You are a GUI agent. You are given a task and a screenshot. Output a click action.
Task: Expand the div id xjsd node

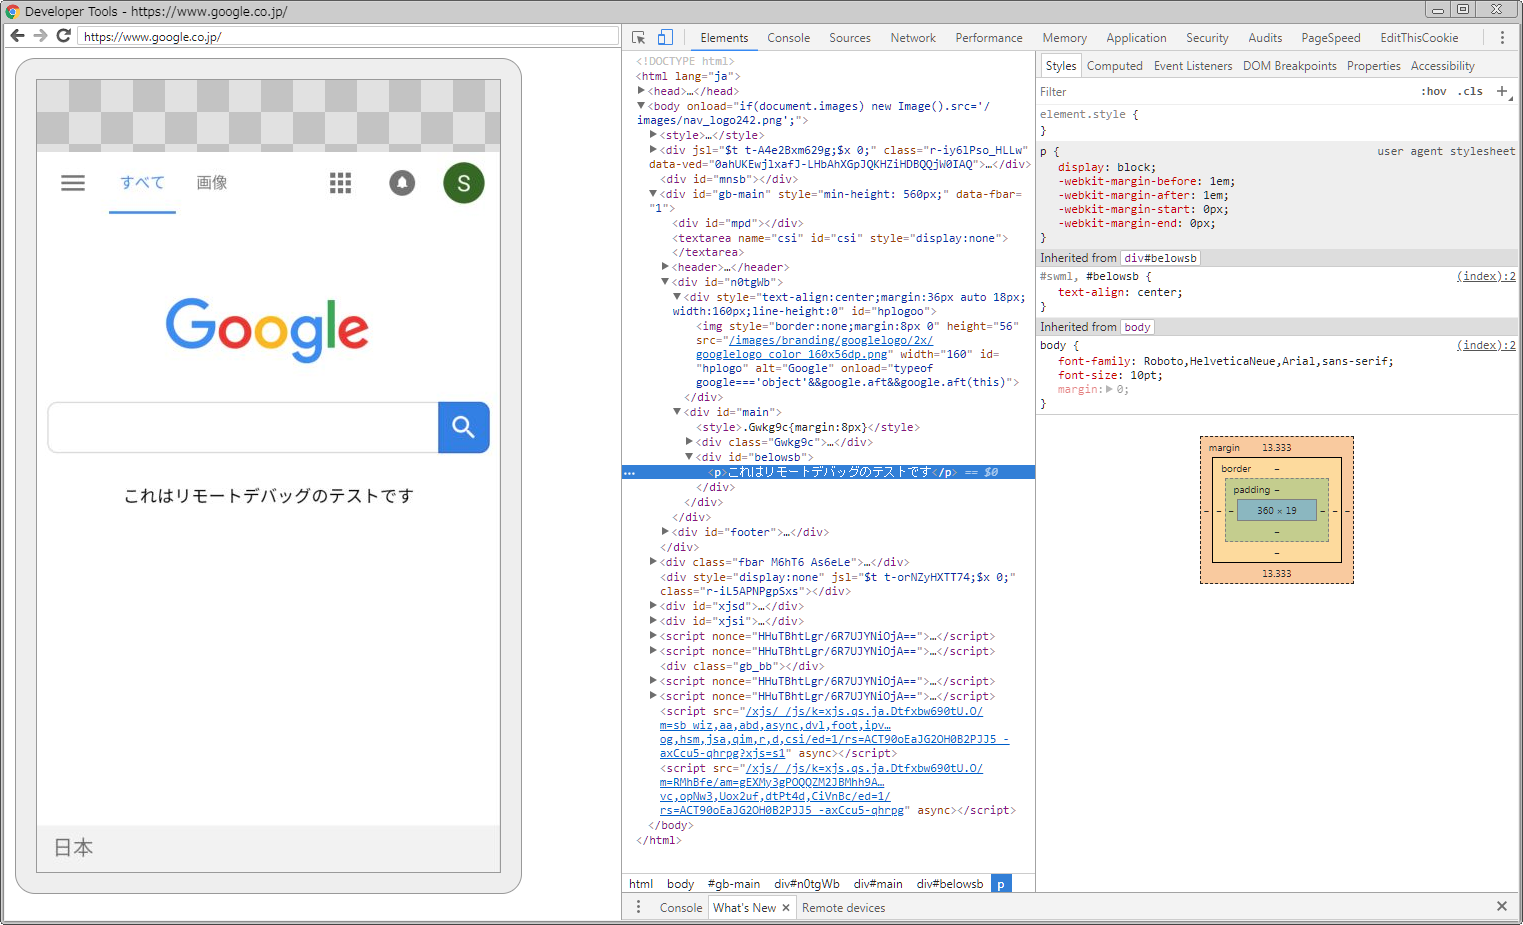[654, 606]
